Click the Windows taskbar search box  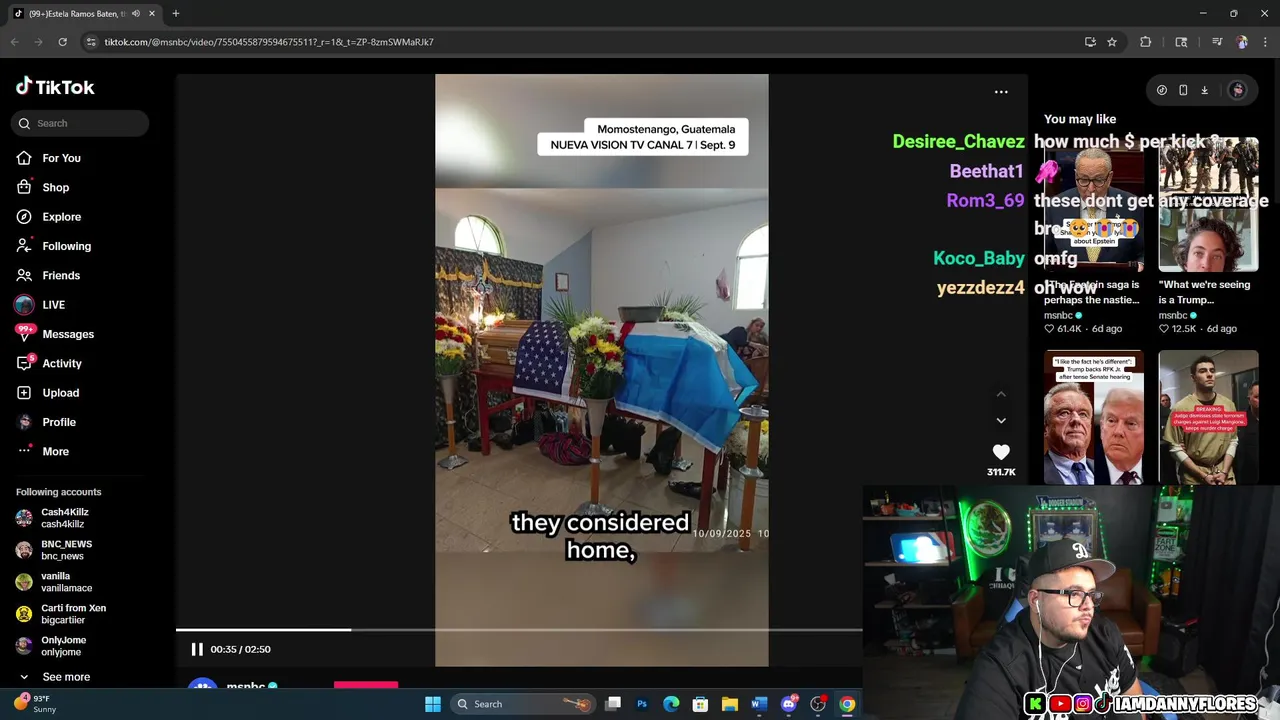click(523, 704)
